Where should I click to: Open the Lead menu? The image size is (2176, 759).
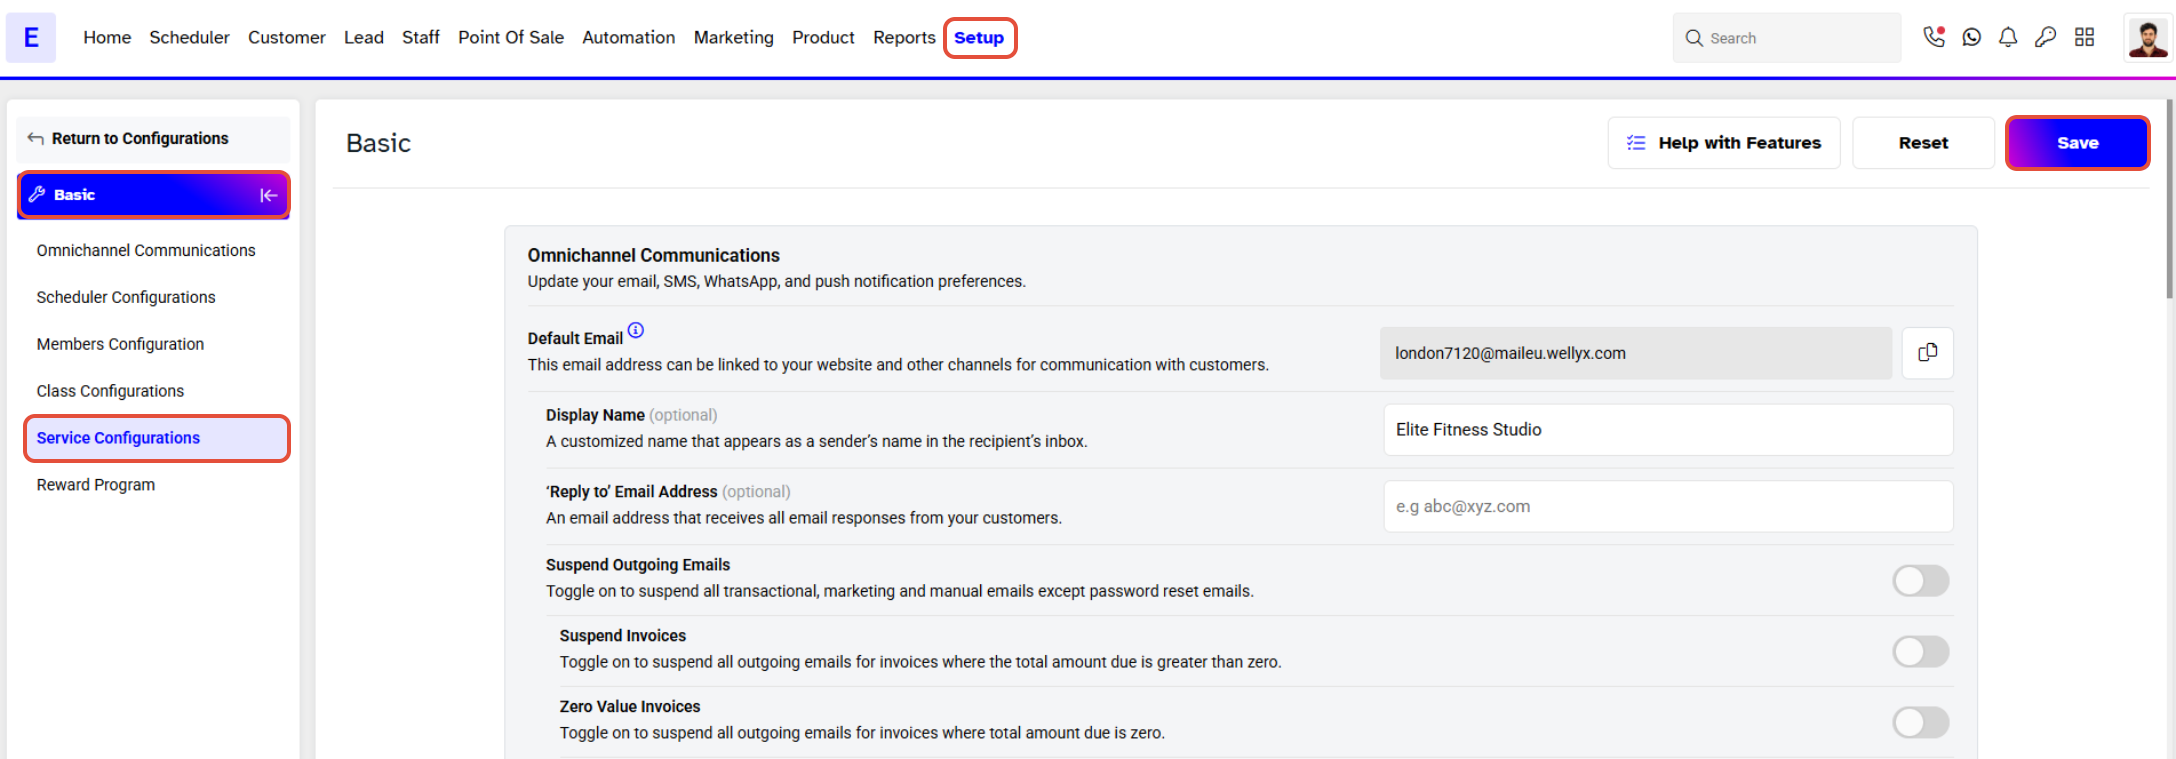click(364, 37)
